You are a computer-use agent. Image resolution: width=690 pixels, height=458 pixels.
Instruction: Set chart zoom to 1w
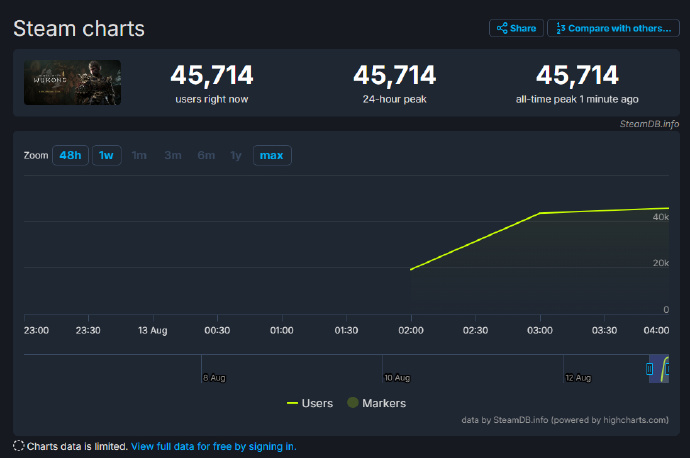[106, 155]
